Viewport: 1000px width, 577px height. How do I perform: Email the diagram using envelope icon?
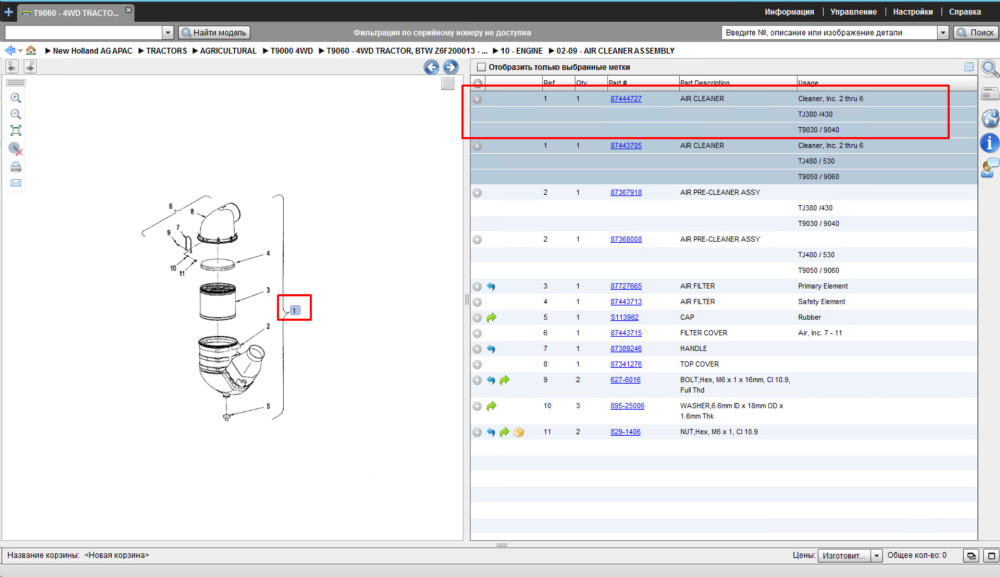[x=15, y=183]
